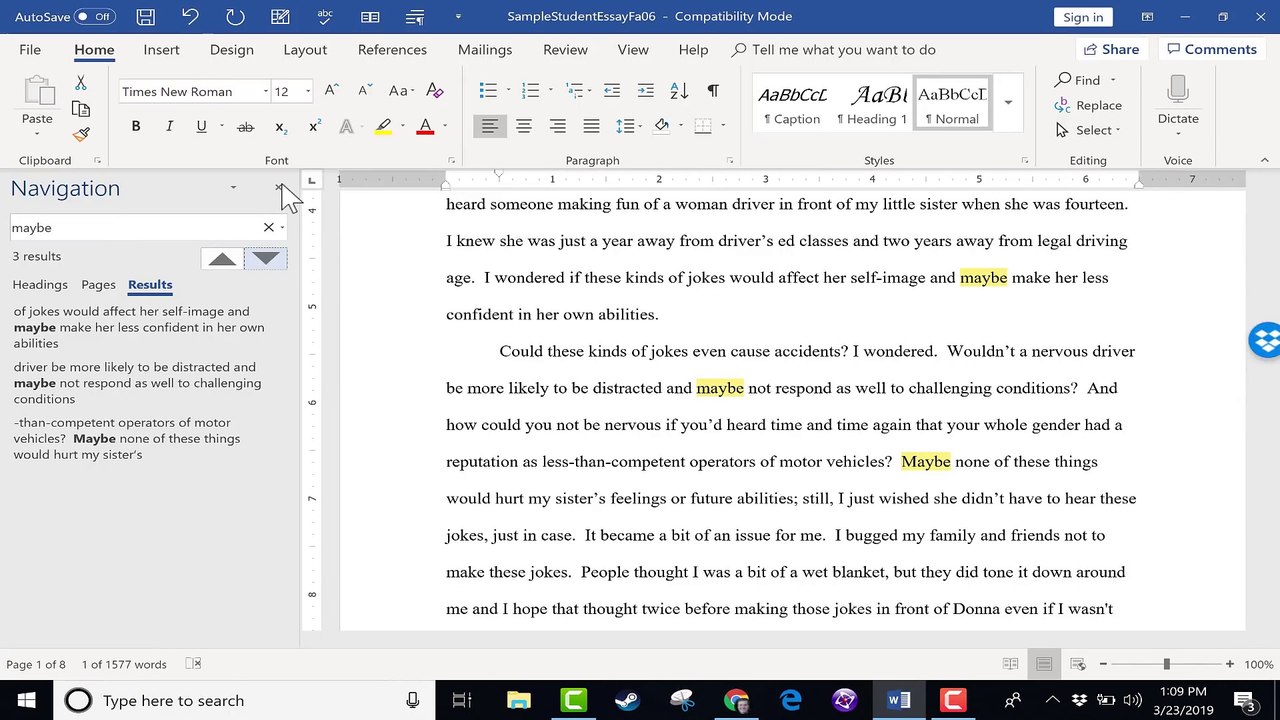The height and width of the screenshot is (720, 1280).
Task: Open the Review tab
Action: click(565, 50)
